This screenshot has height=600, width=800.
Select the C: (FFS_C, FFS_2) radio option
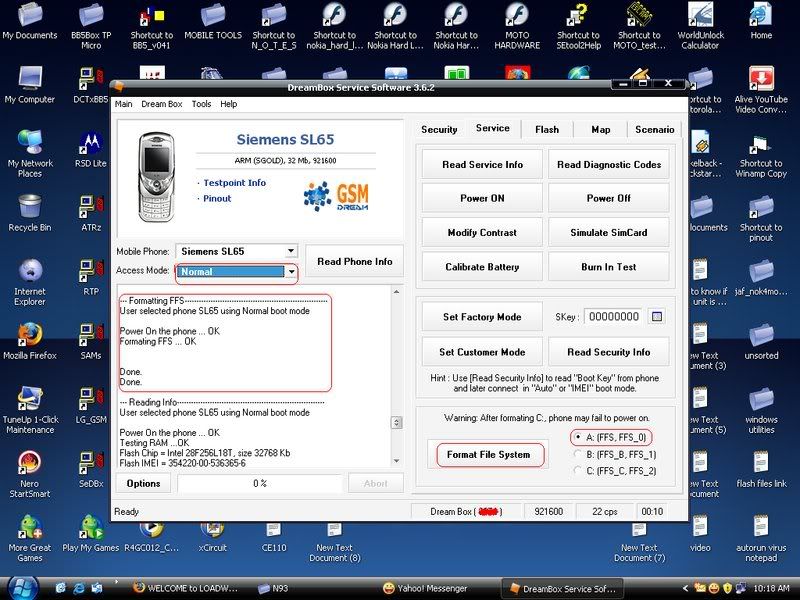click(x=578, y=470)
